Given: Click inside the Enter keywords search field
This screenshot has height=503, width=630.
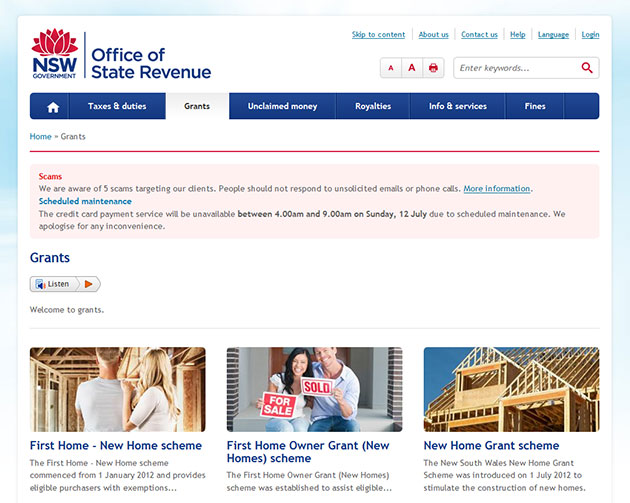Looking at the screenshot, I should coord(515,68).
